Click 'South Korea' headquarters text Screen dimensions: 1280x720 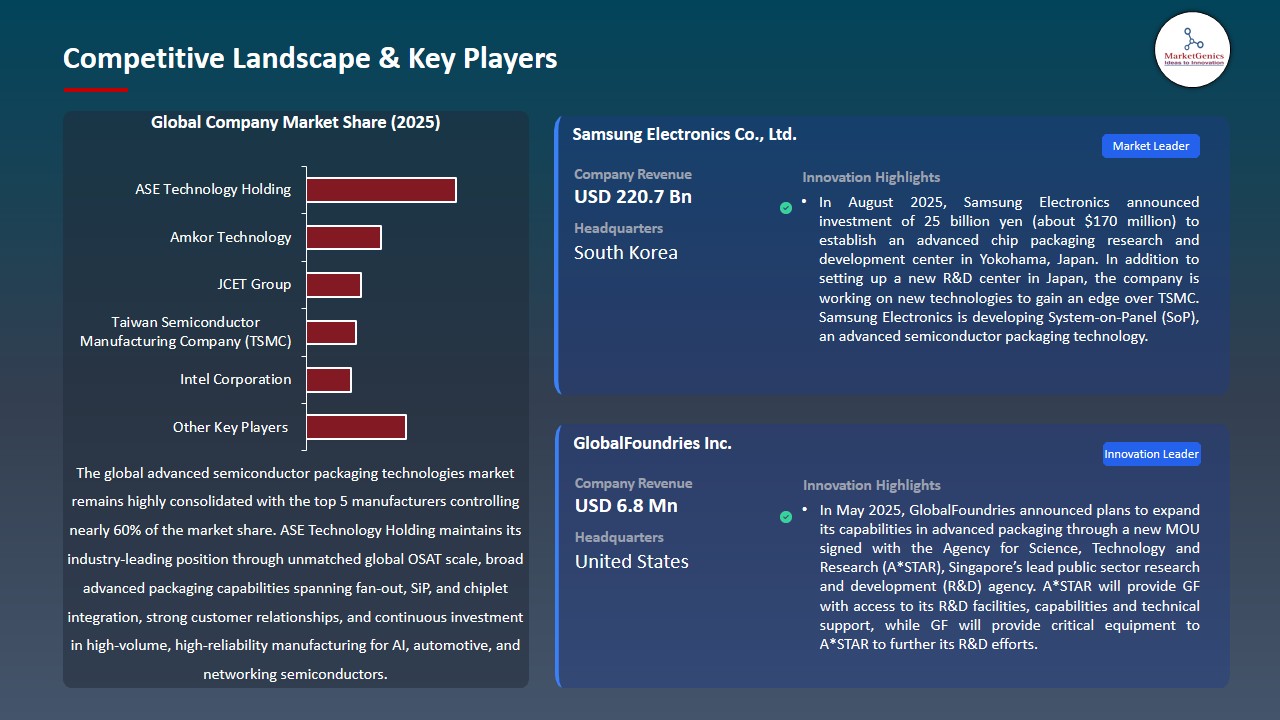click(x=626, y=253)
